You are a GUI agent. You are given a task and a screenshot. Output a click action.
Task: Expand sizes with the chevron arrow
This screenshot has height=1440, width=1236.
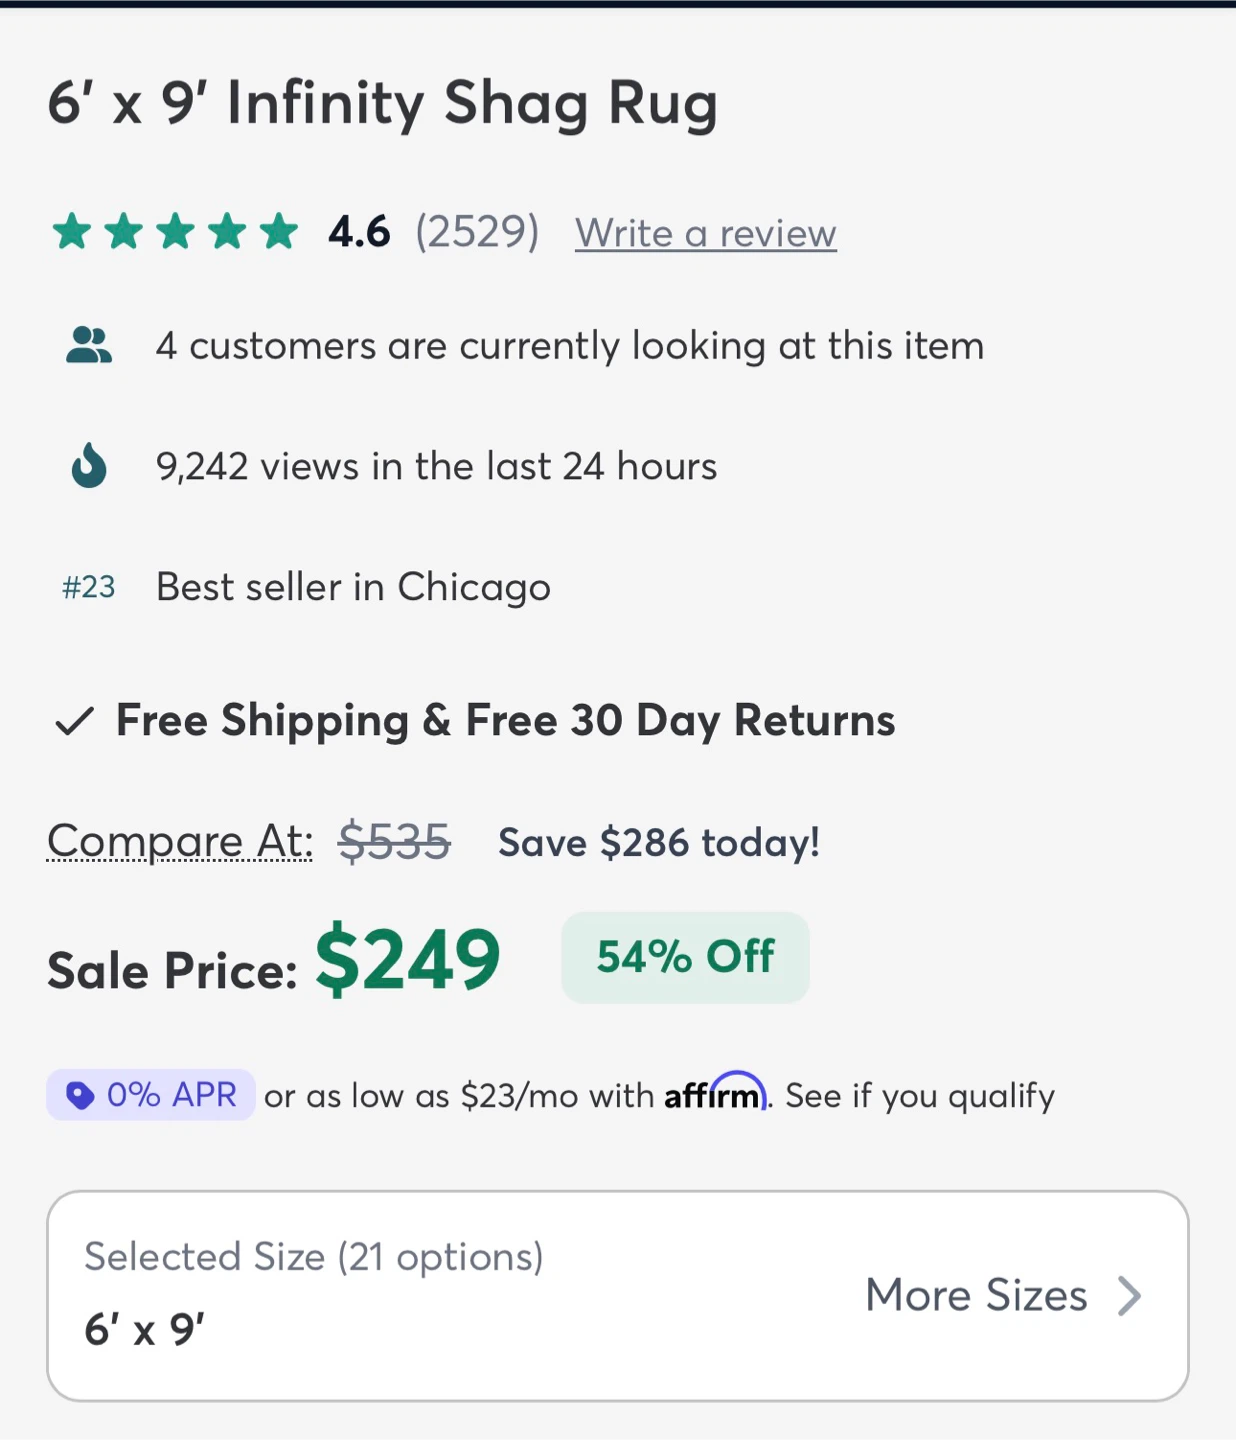click(x=1130, y=1296)
